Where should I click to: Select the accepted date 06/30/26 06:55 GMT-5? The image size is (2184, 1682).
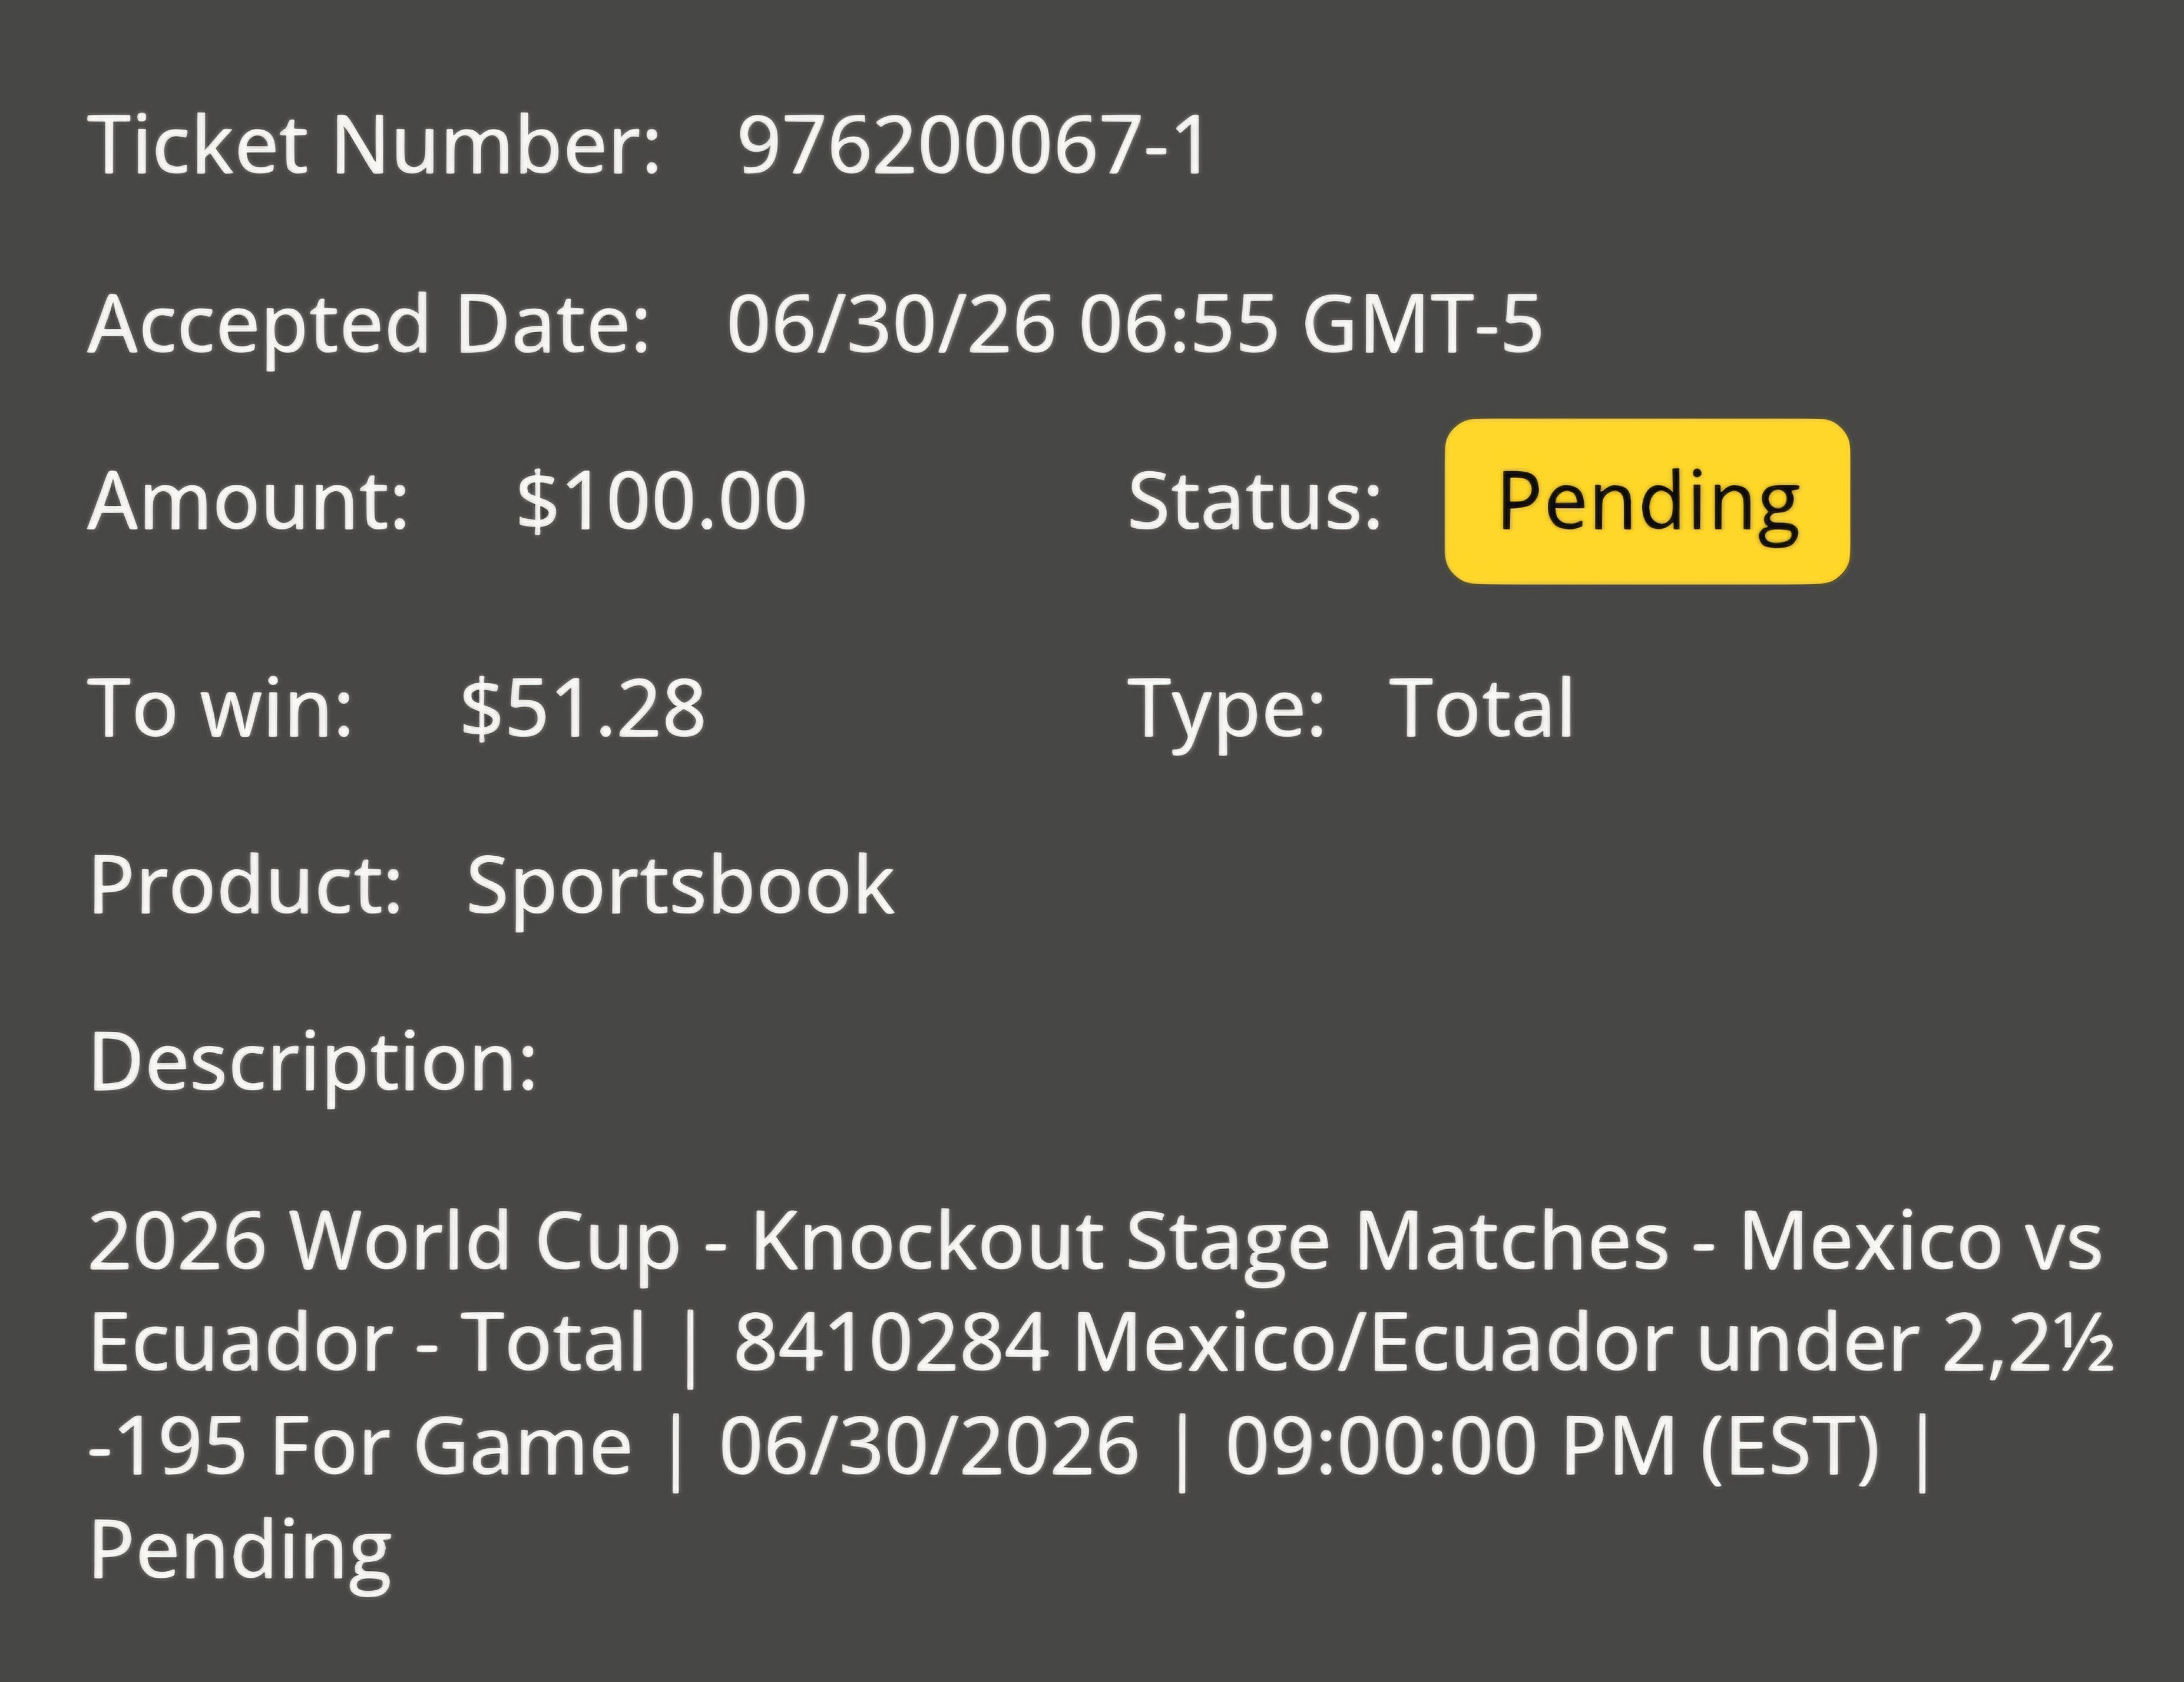[x=1134, y=325]
